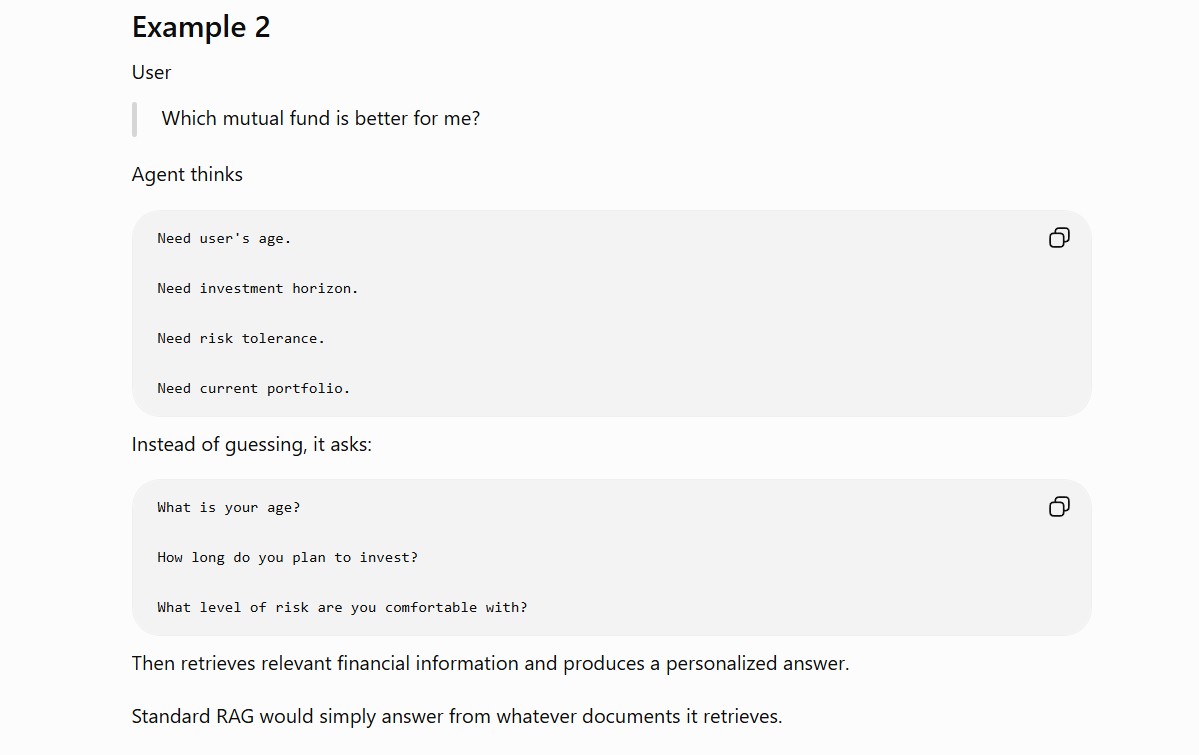1199x755 pixels.
Task: Click the risk comfort level question line
Action: click(x=342, y=607)
